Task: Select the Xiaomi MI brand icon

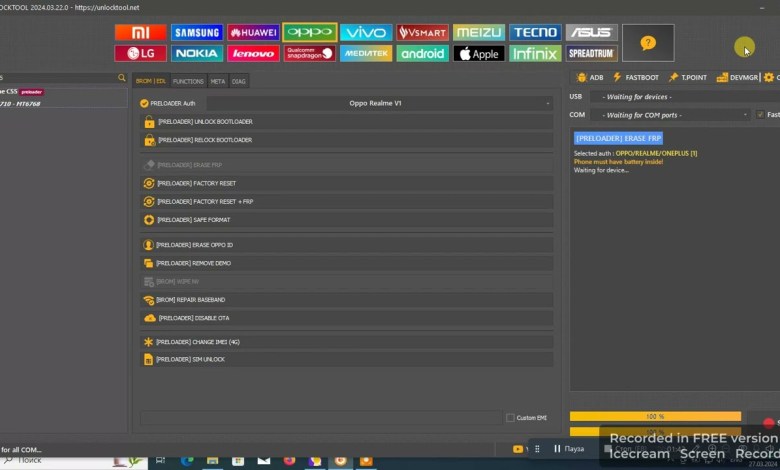Action: (140, 32)
